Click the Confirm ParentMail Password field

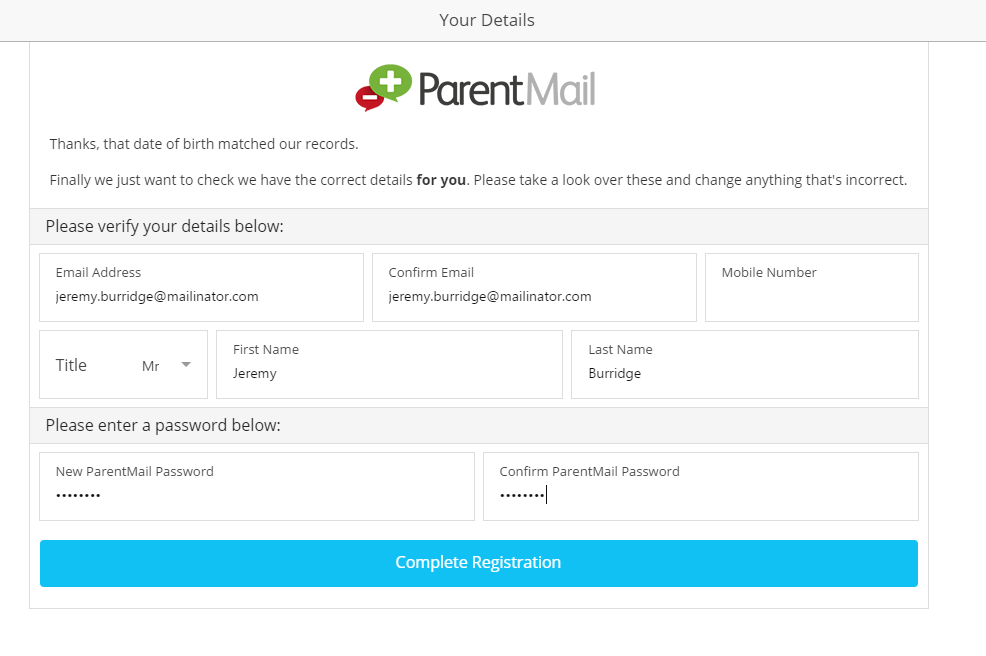700,495
